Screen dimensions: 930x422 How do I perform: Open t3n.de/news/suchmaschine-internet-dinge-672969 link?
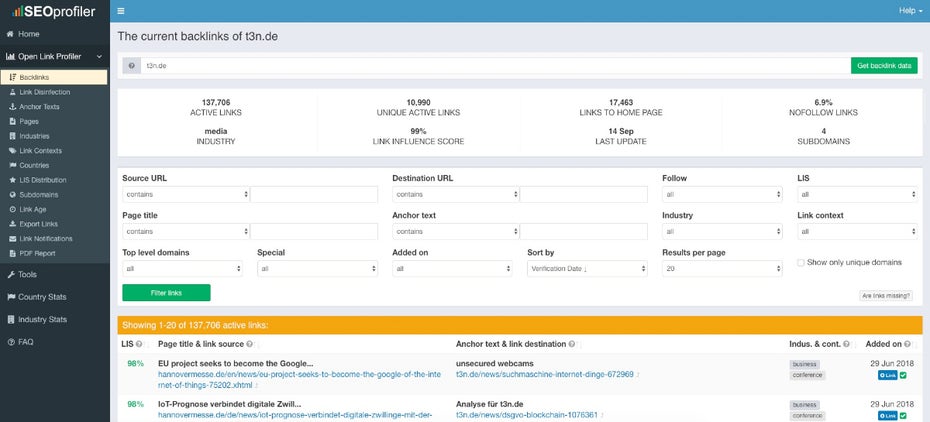click(544, 375)
